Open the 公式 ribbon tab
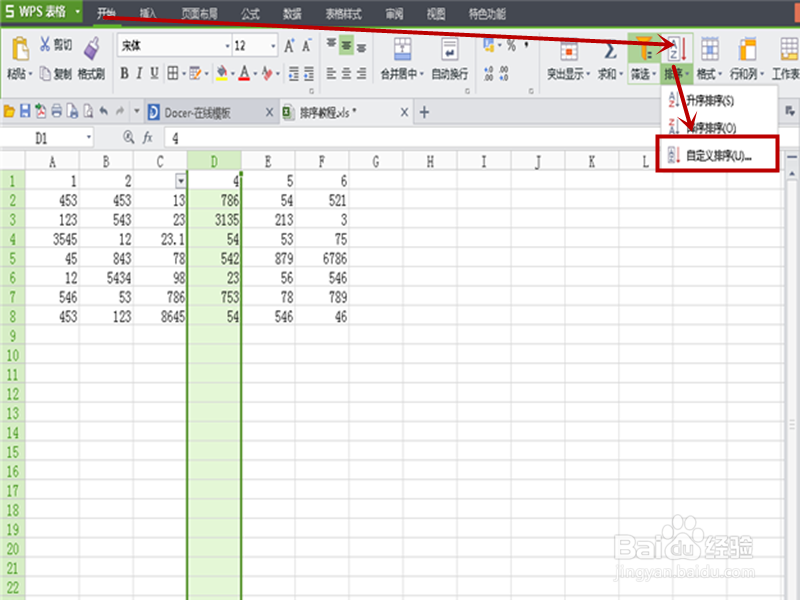The image size is (800, 600). 250,14
